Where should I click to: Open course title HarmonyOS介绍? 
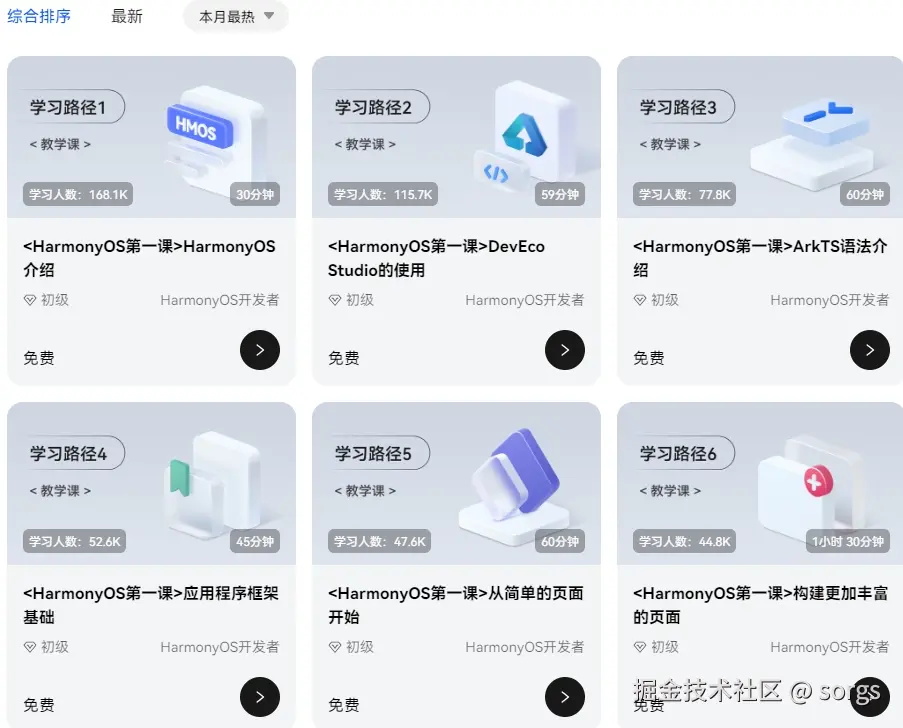[149, 258]
